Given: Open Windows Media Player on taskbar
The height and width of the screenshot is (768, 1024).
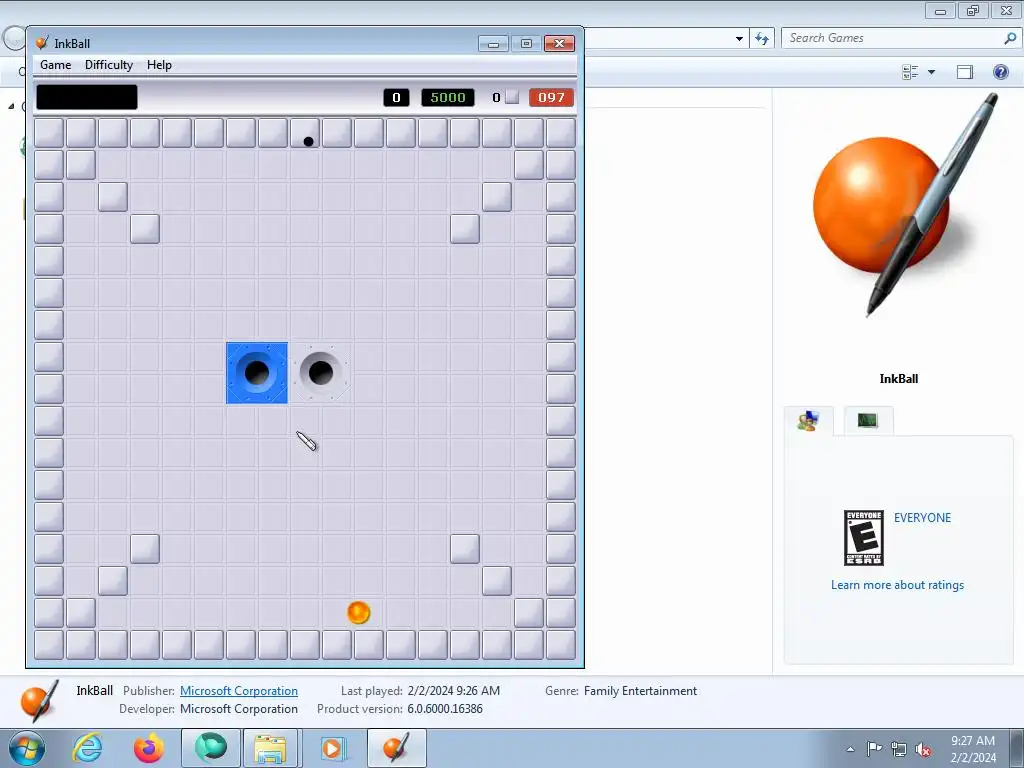Looking at the screenshot, I should click(x=332, y=748).
